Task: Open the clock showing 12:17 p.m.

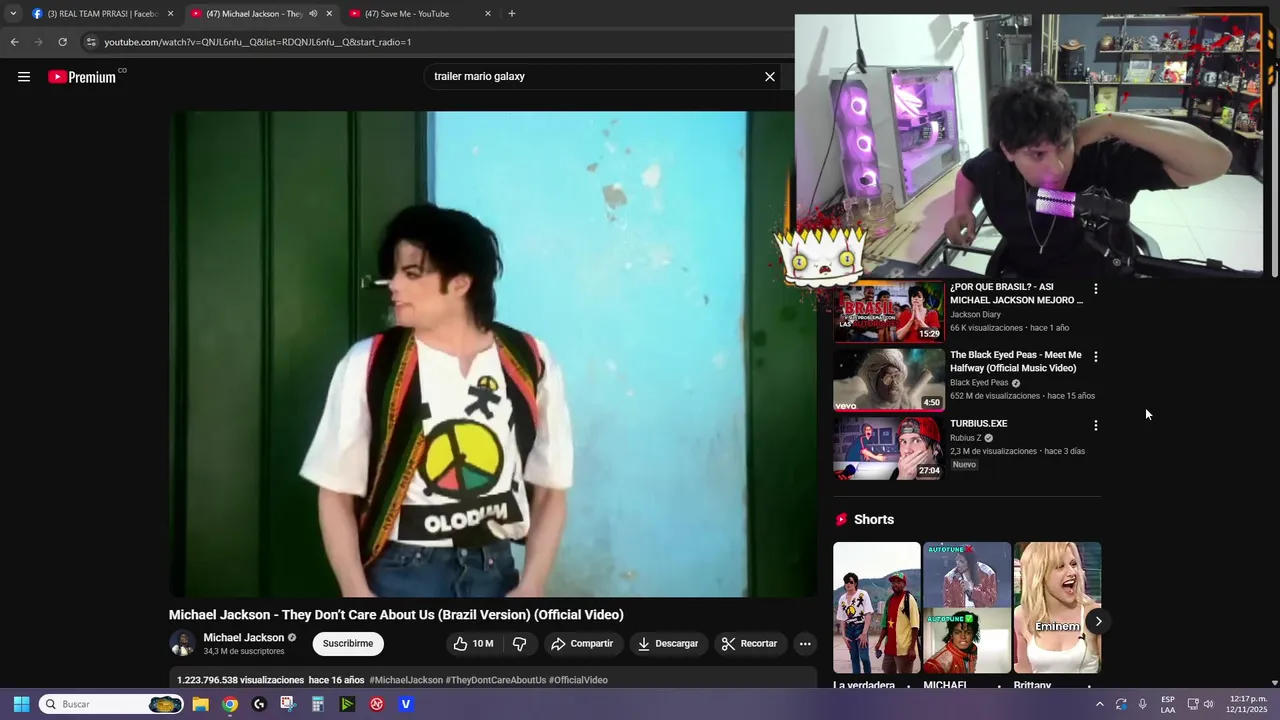Action: point(1247,704)
